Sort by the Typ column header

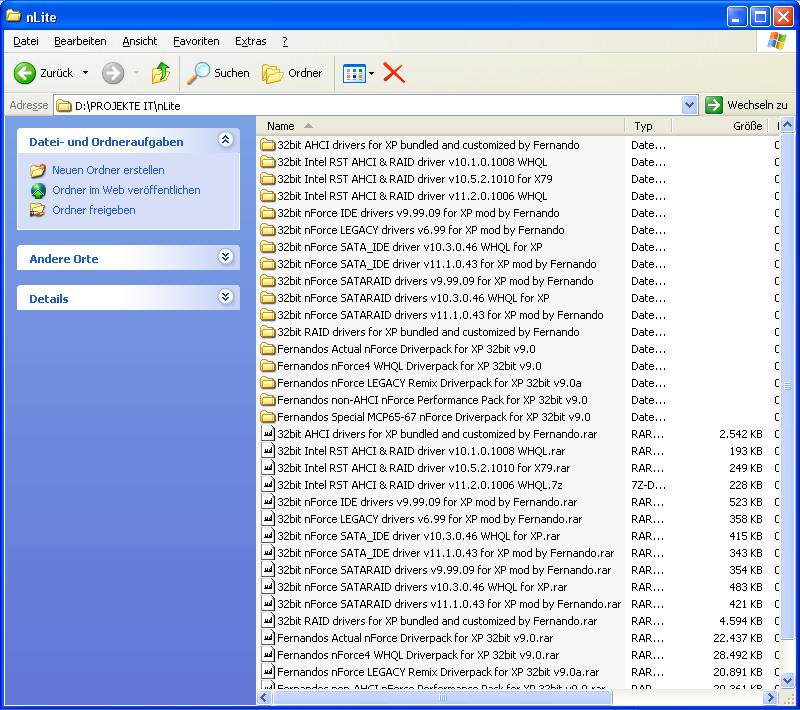648,126
